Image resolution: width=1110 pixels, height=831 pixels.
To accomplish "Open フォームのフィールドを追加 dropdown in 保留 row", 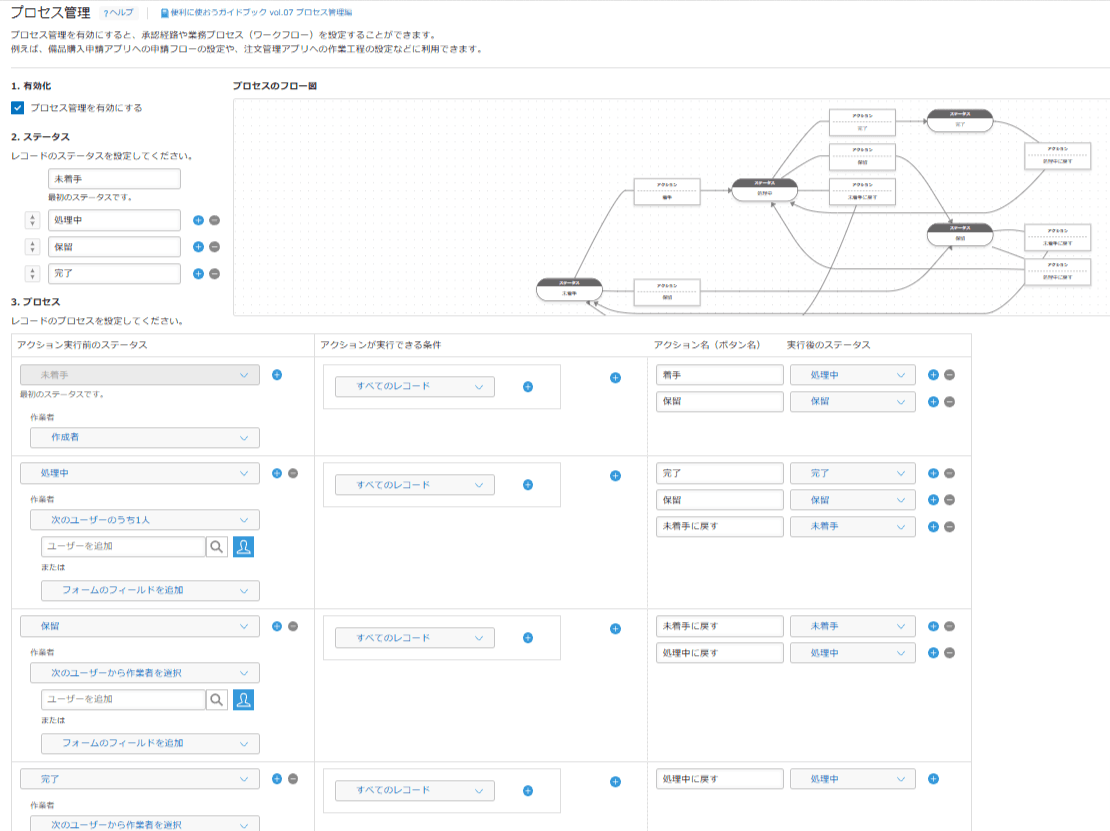I will [150, 743].
